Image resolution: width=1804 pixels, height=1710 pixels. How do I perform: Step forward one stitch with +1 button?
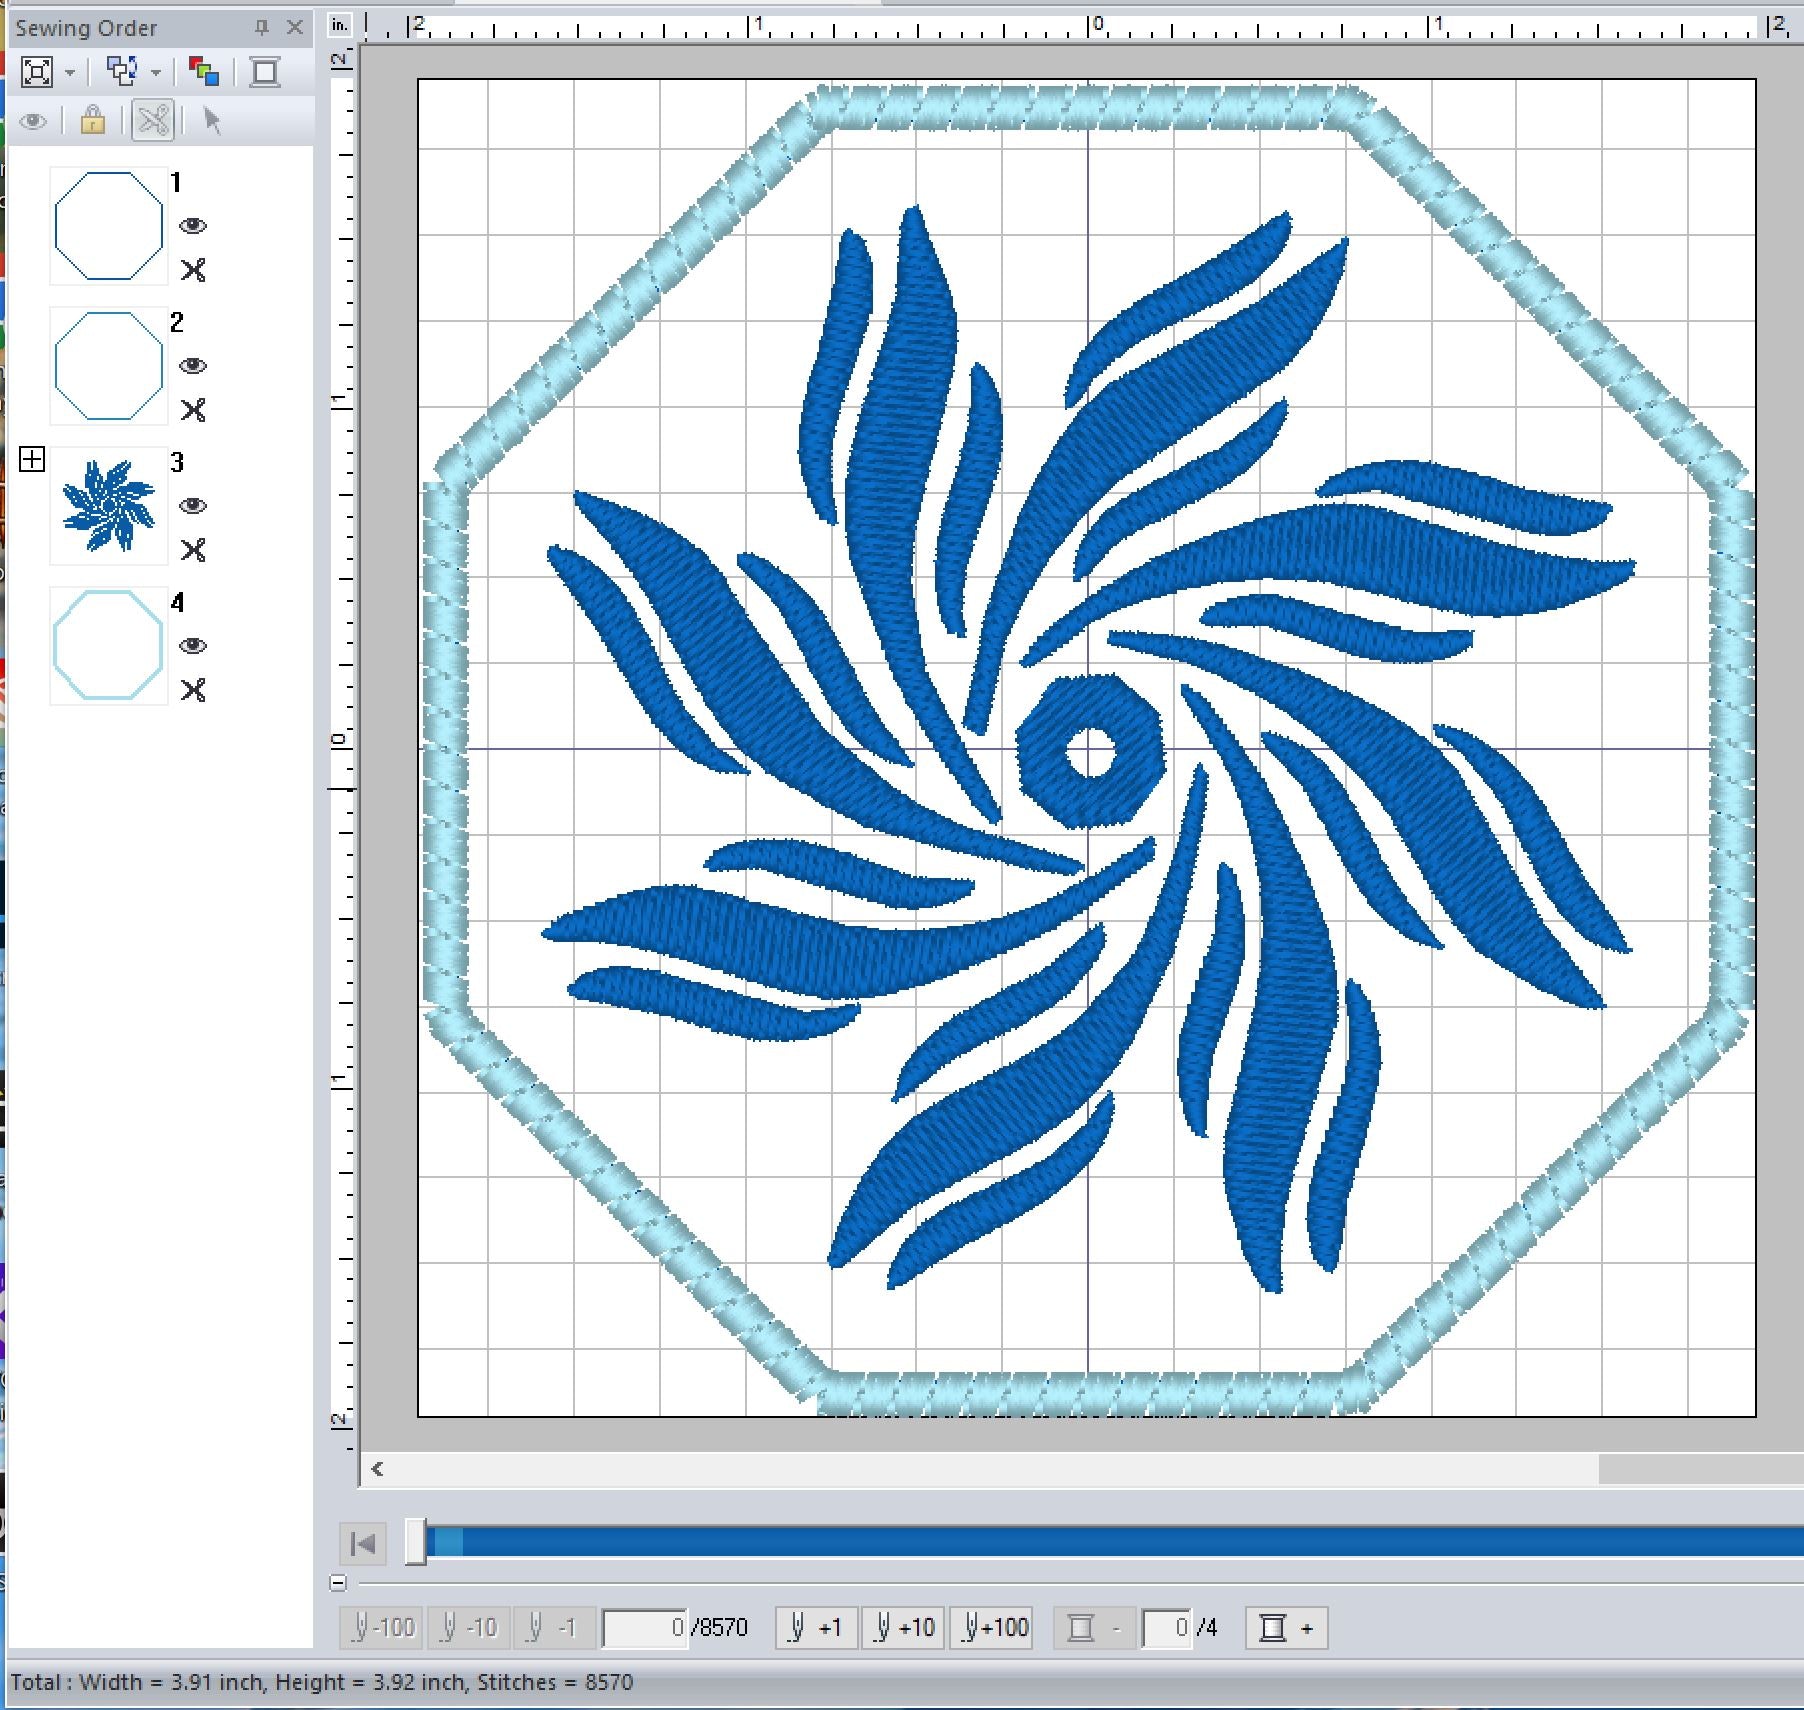coord(816,1628)
